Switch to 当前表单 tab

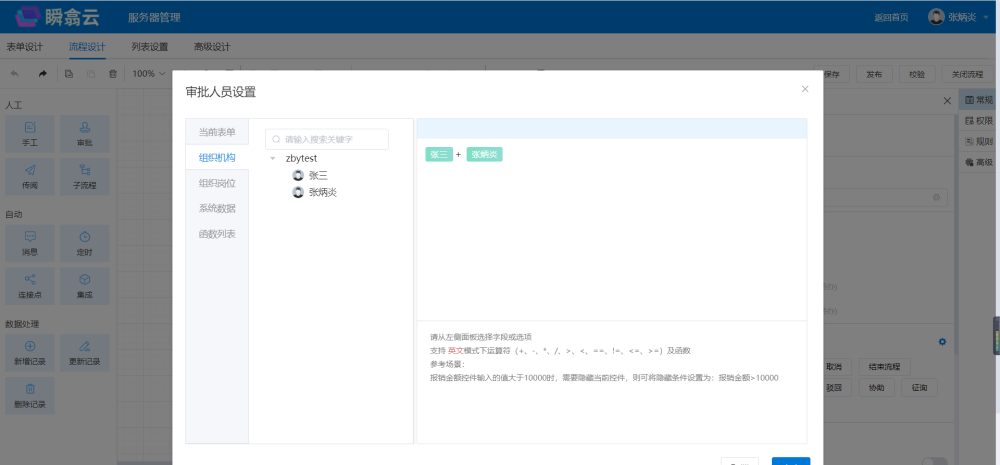(x=217, y=132)
